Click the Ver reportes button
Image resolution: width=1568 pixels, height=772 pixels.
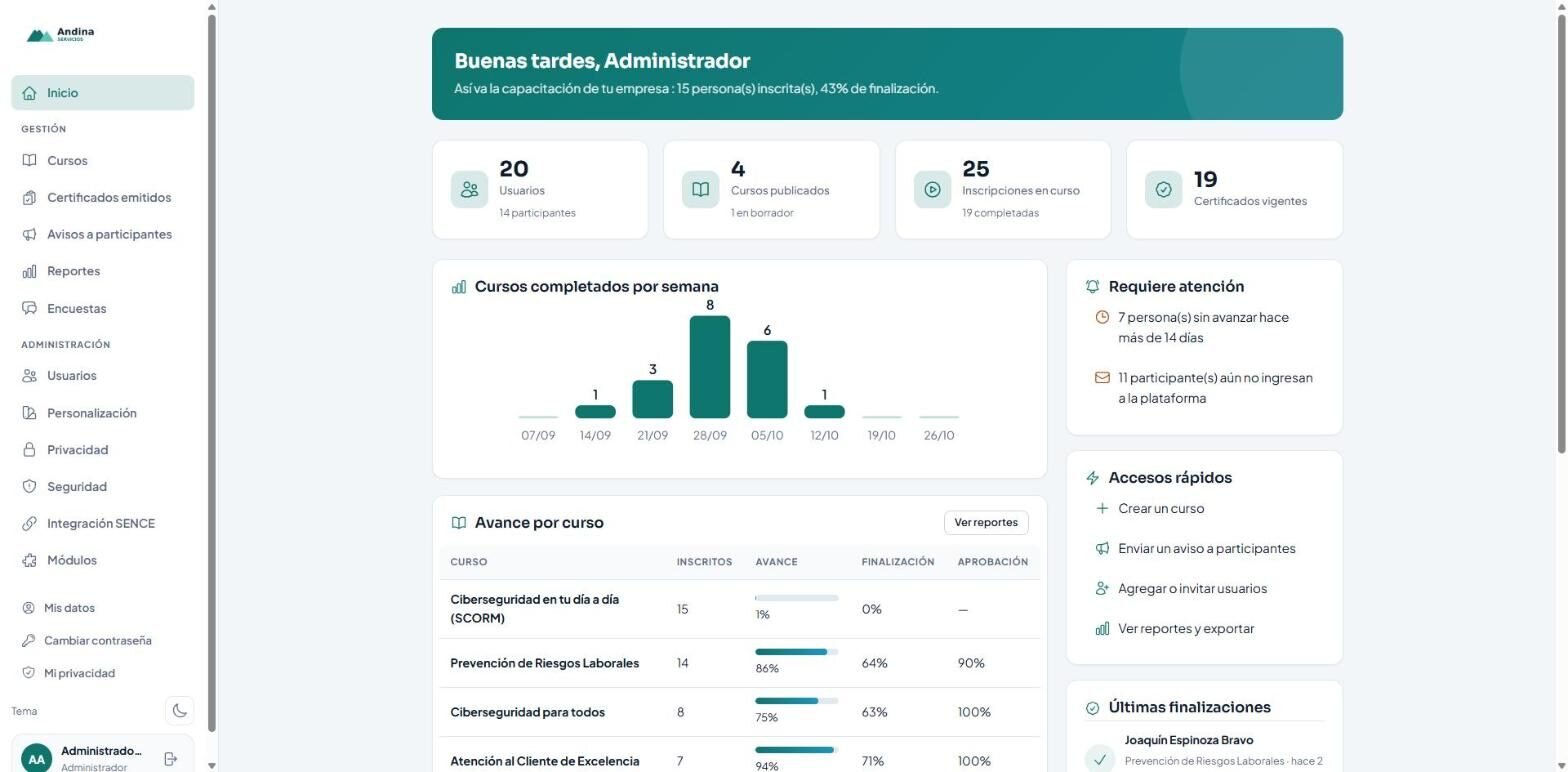click(986, 522)
